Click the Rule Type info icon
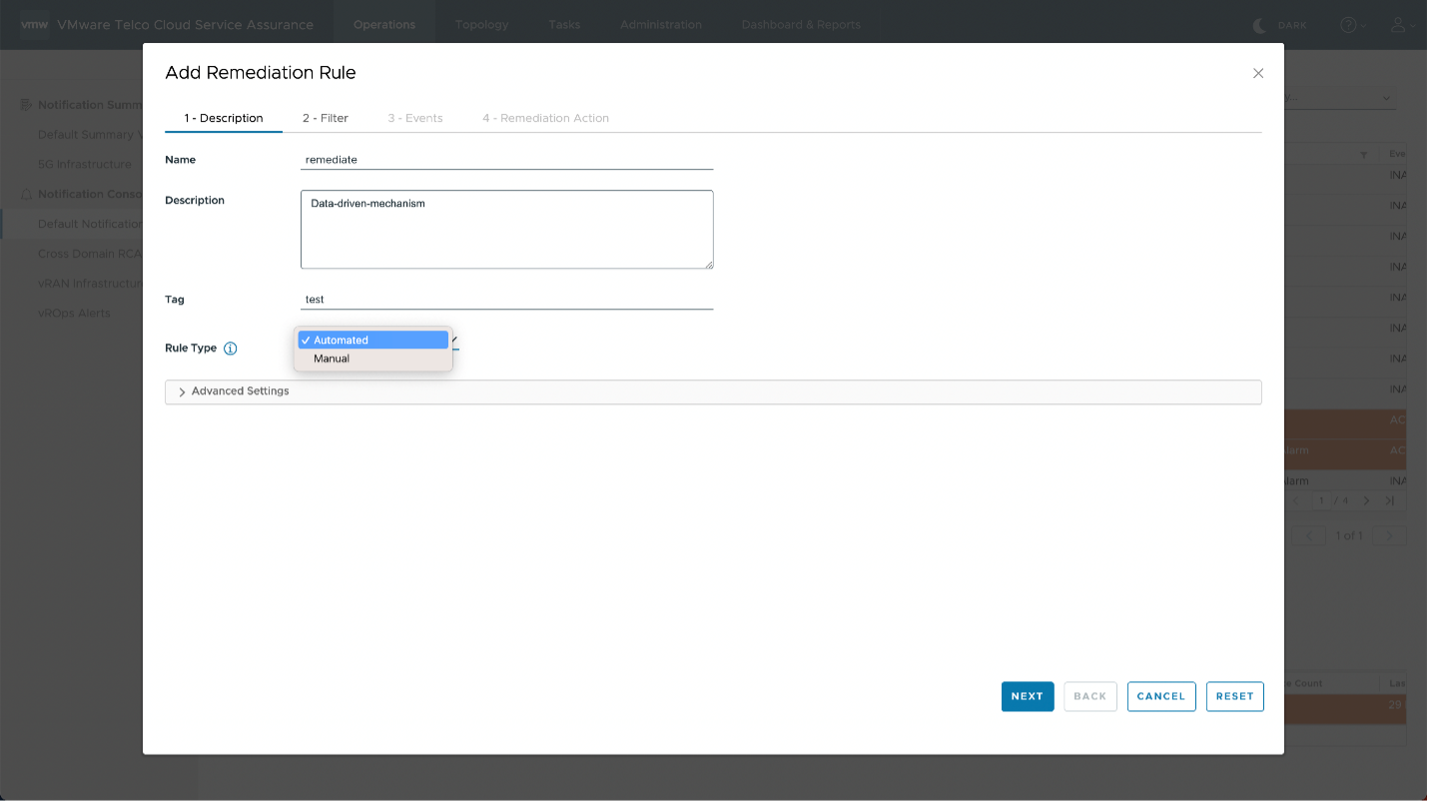 (x=231, y=349)
